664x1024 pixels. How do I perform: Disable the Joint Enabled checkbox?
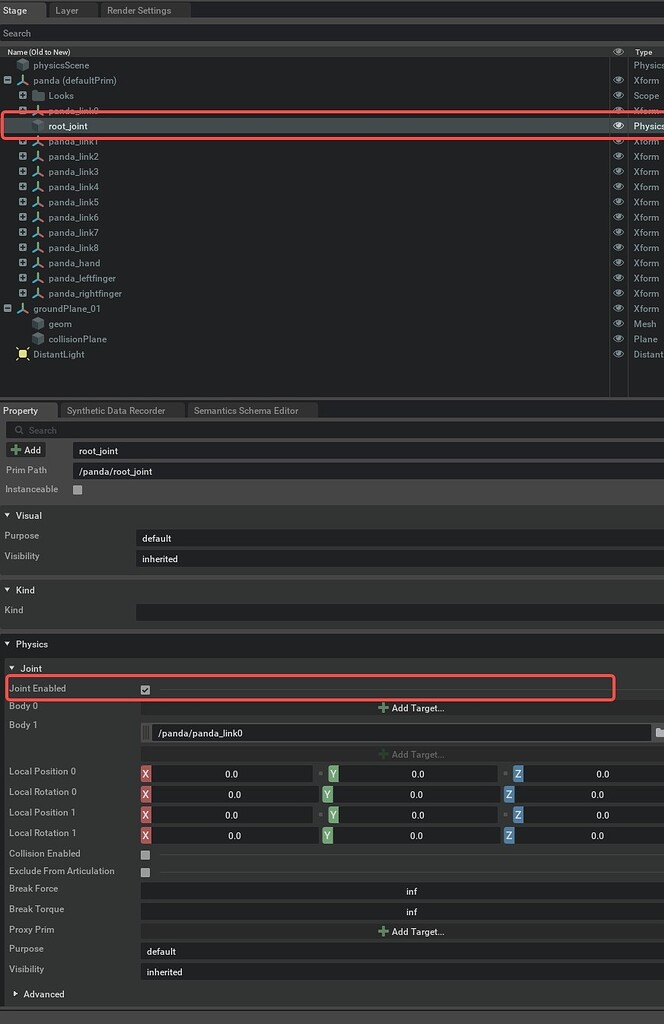click(x=145, y=689)
